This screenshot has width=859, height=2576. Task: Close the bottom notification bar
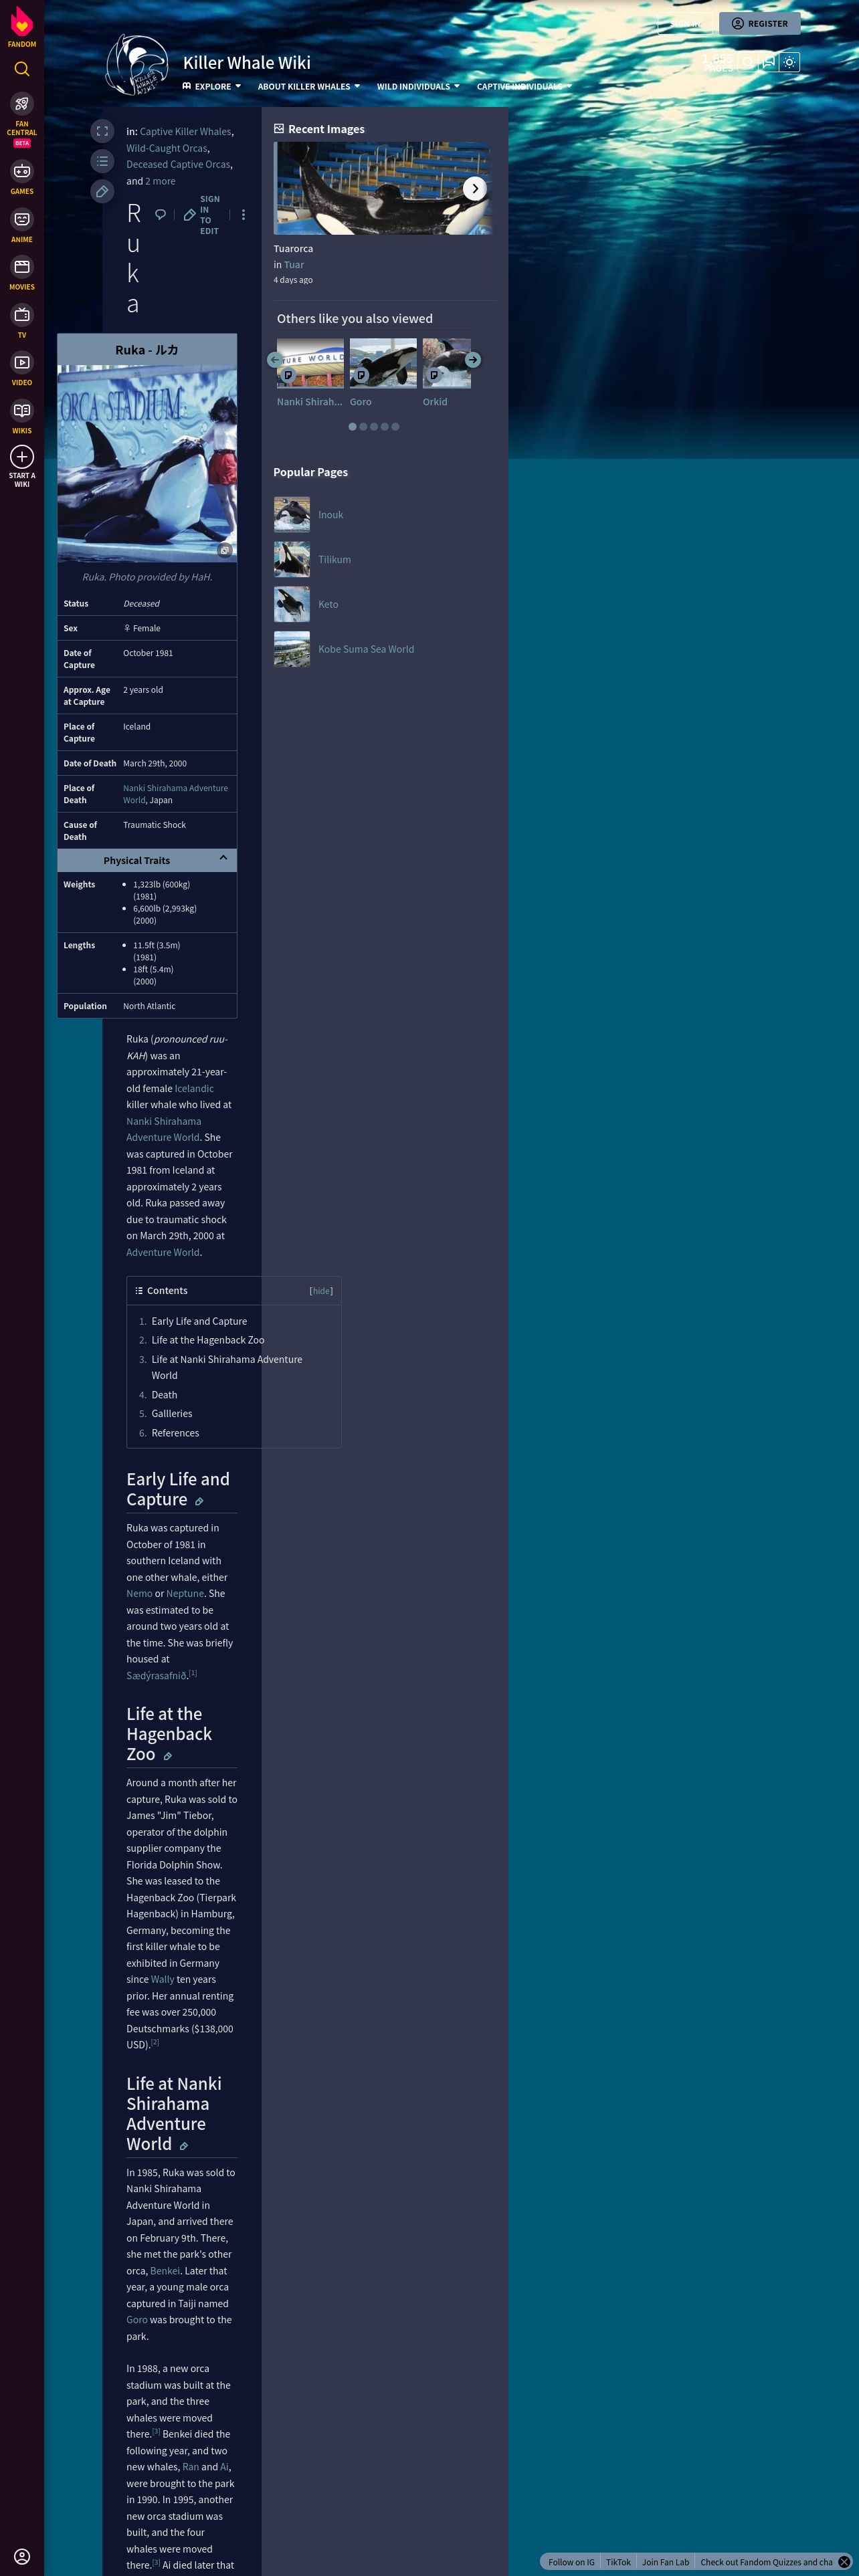pyautogui.click(x=844, y=2562)
